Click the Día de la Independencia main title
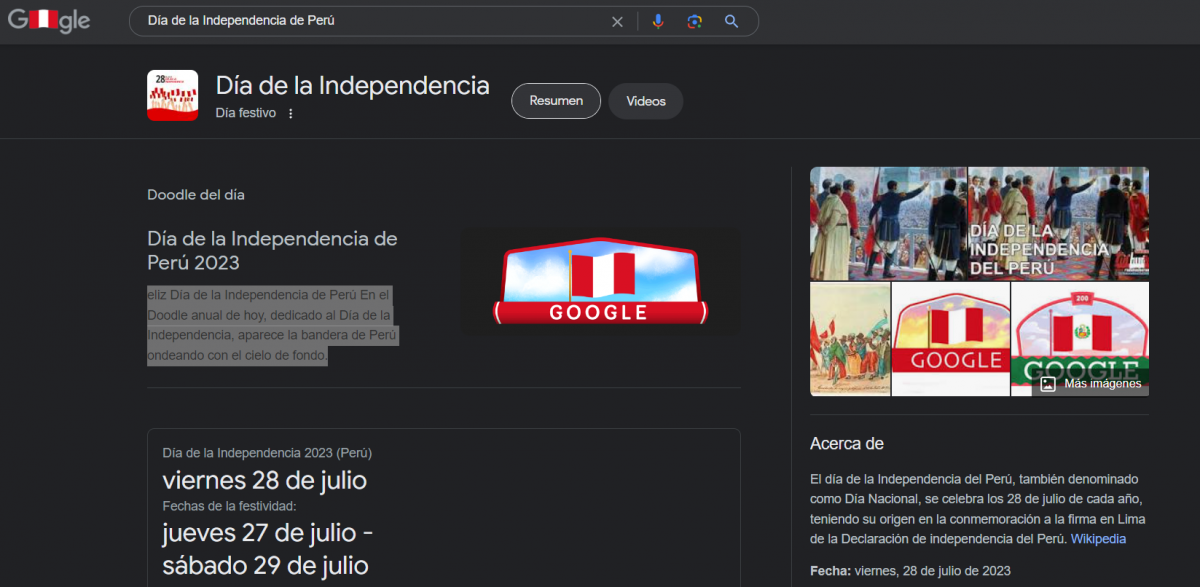1200x587 pixels. click(x=353, y=86)
